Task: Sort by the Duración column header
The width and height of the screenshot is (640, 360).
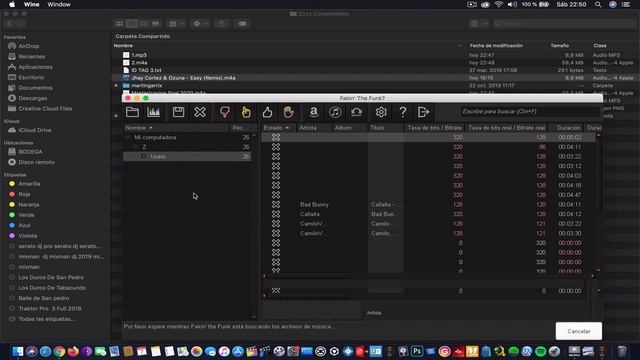Action: (x=566, y=128)
